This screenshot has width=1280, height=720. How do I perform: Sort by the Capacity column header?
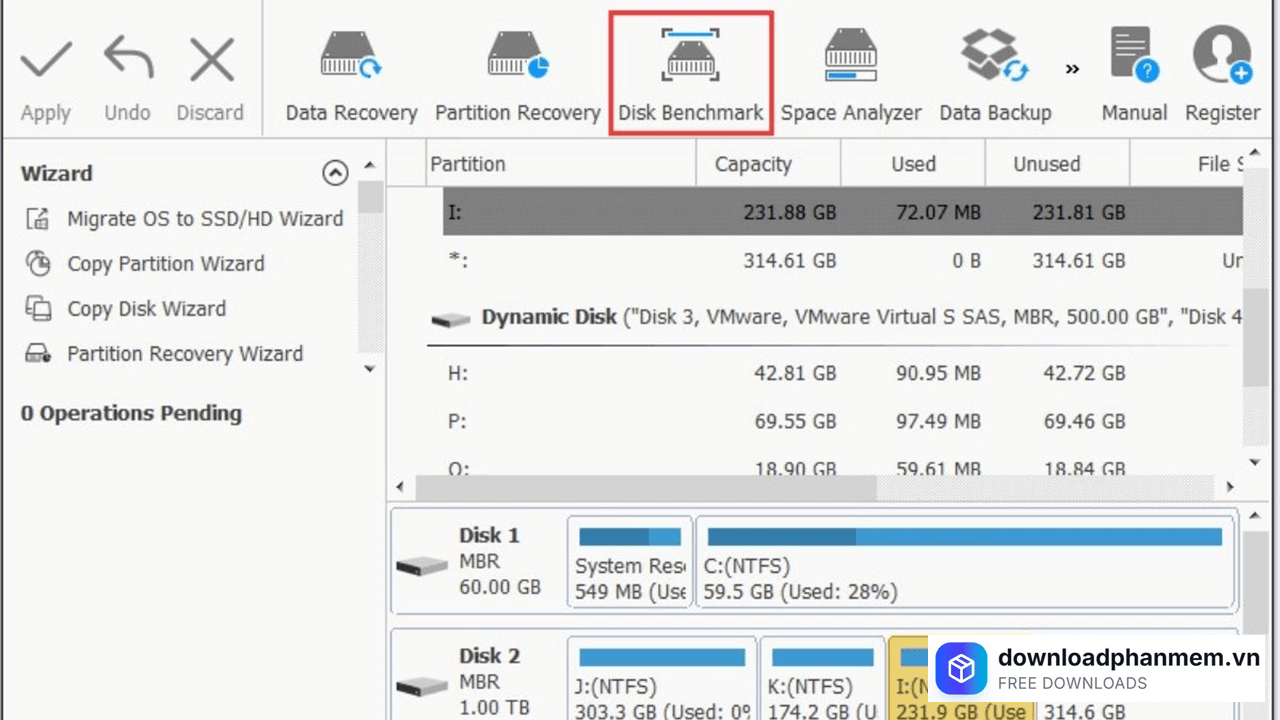753,164
